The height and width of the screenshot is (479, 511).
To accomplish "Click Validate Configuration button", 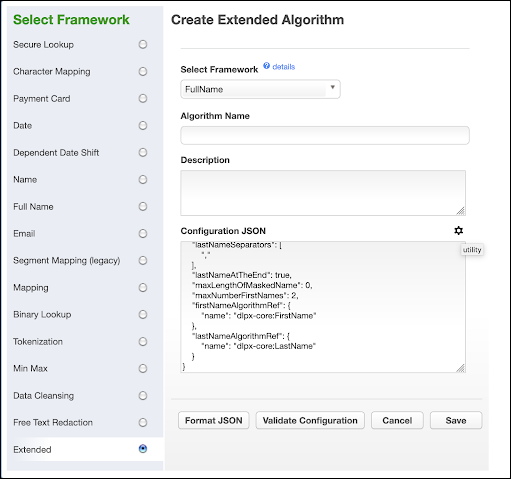I will (x=310, y=420).
